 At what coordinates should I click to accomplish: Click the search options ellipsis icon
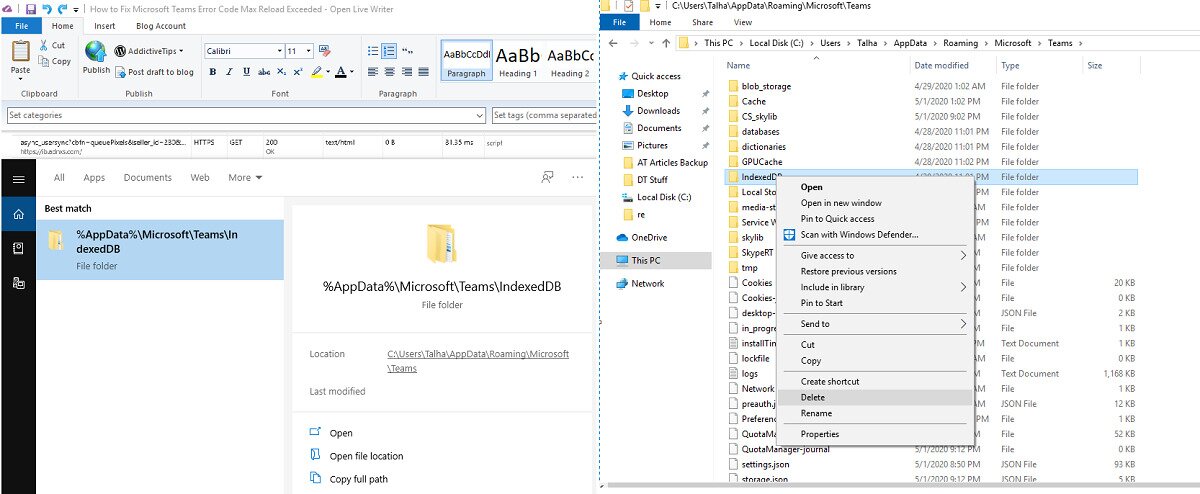click(577, 178)
